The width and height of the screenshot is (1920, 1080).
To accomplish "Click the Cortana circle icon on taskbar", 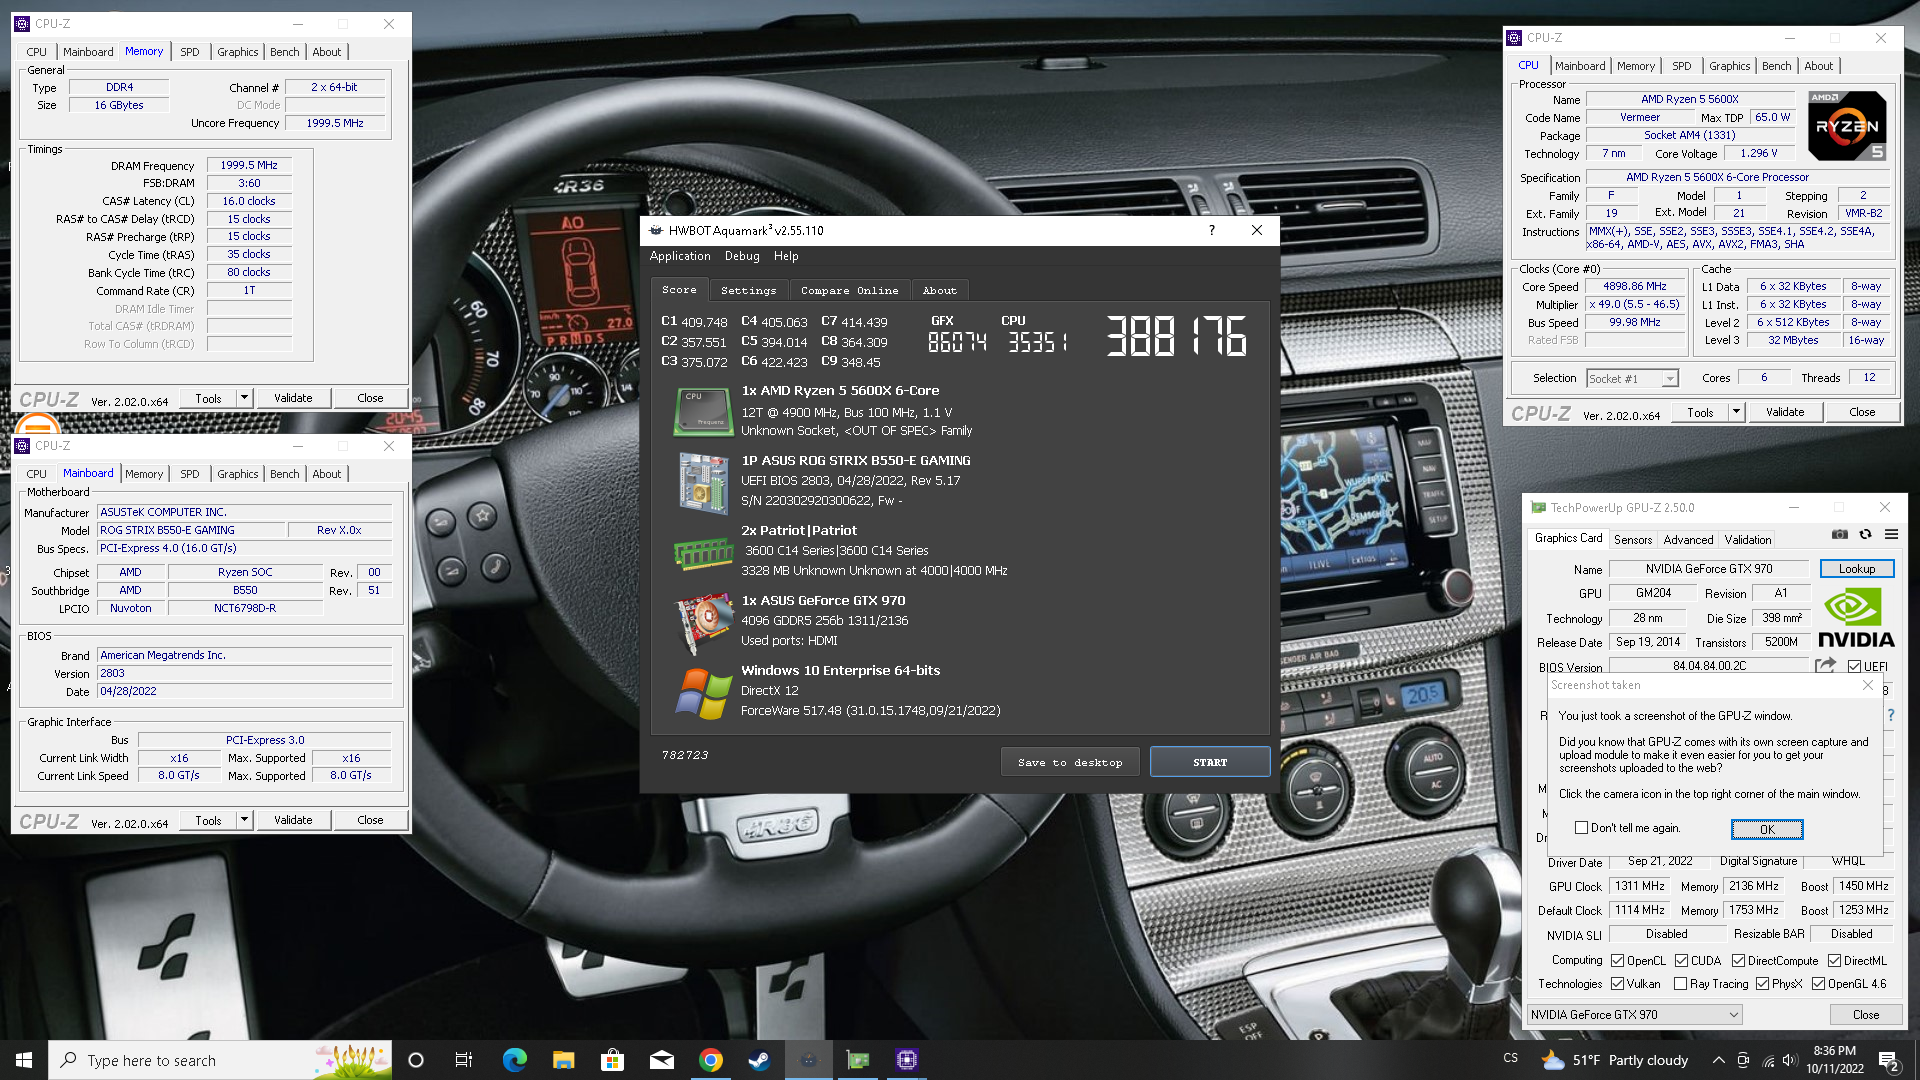I will [x=416, y=1060].
